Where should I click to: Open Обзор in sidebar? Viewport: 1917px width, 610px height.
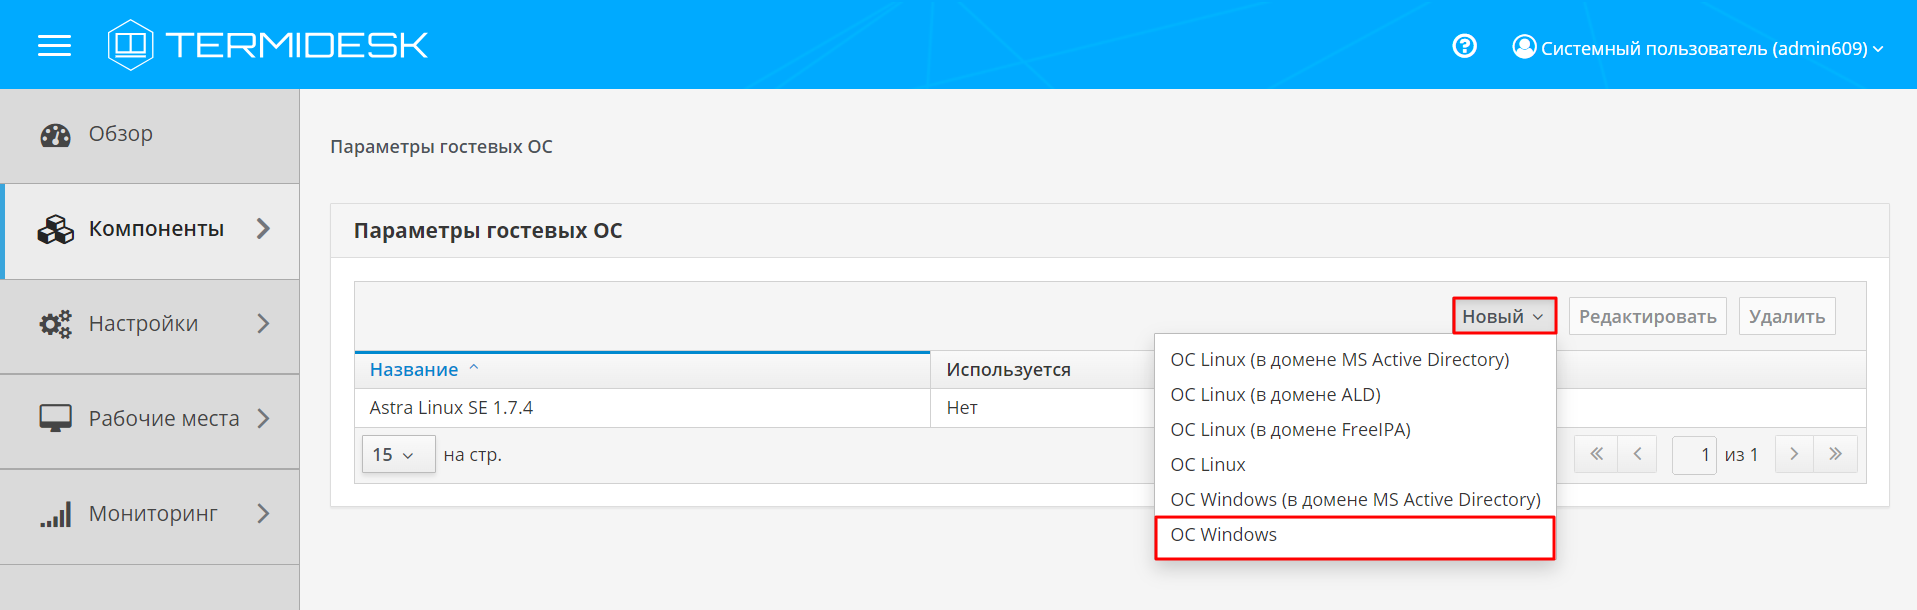coord(150,135)
